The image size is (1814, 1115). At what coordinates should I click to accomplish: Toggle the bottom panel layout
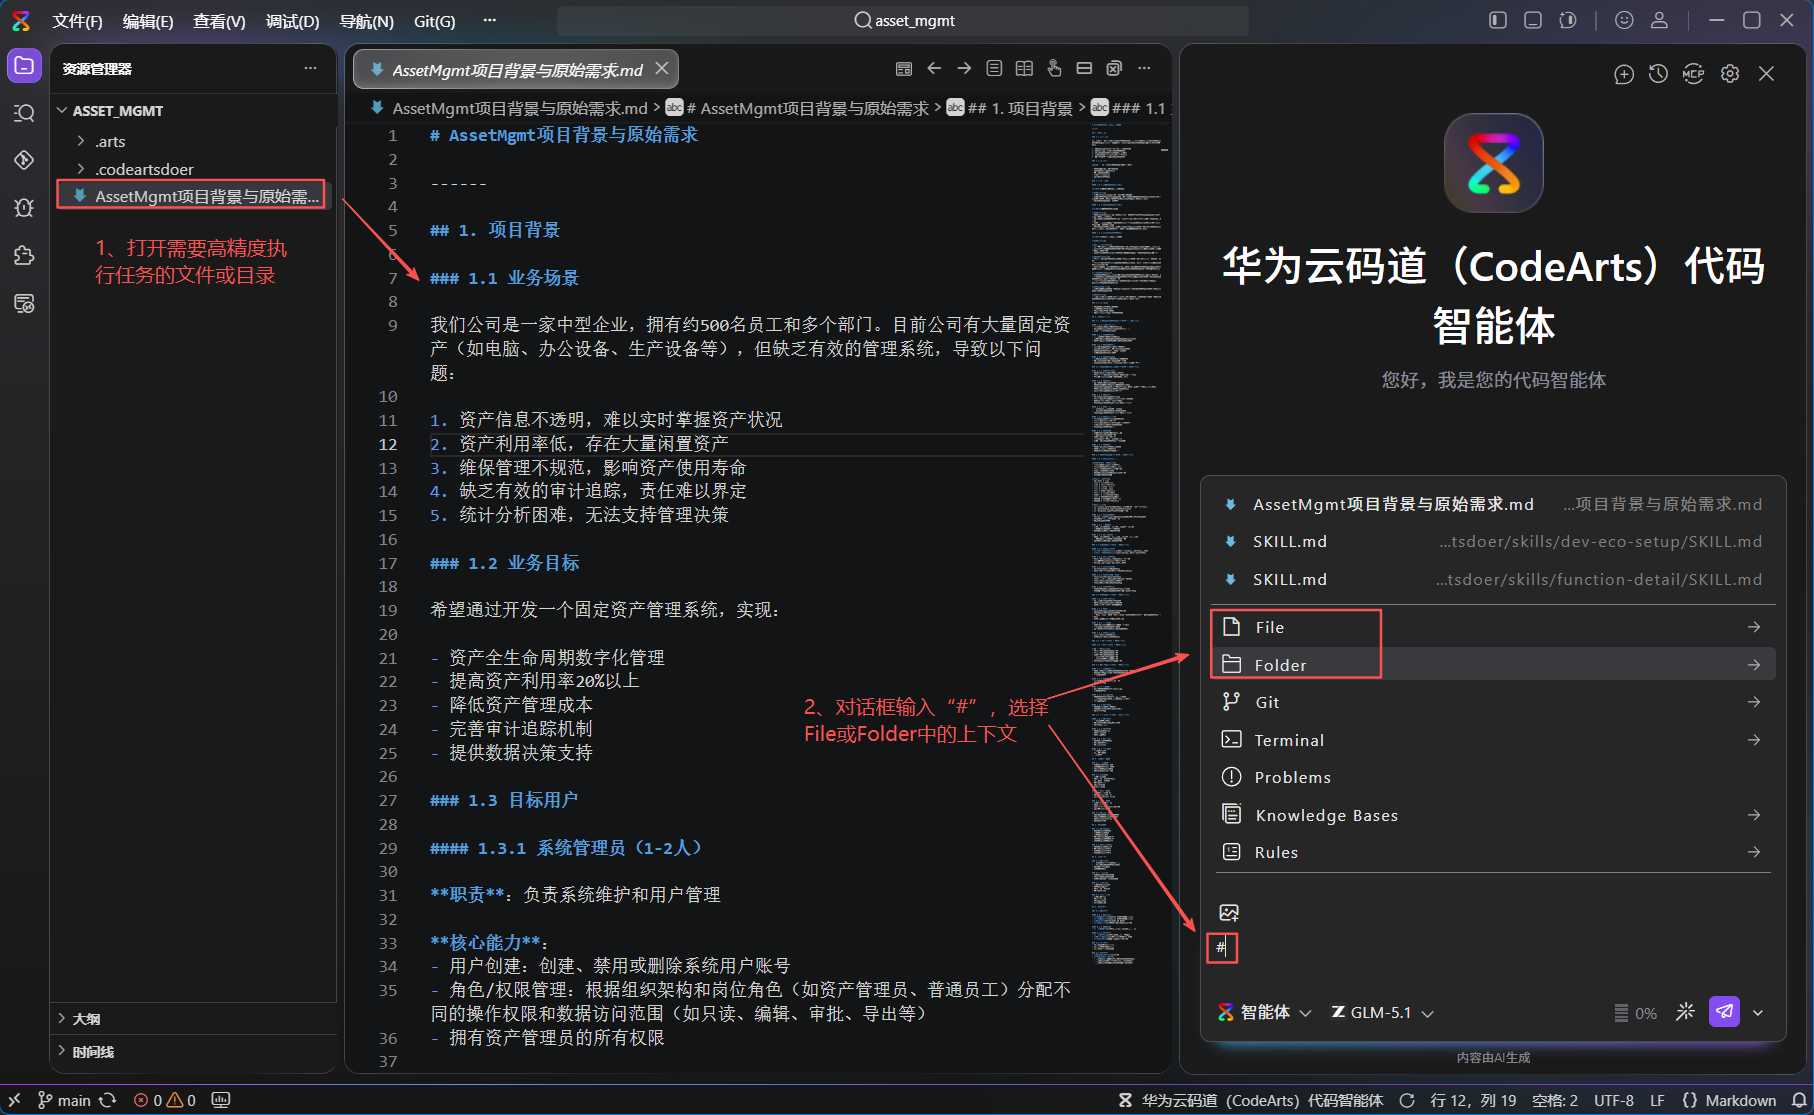tap(1532, 20)
